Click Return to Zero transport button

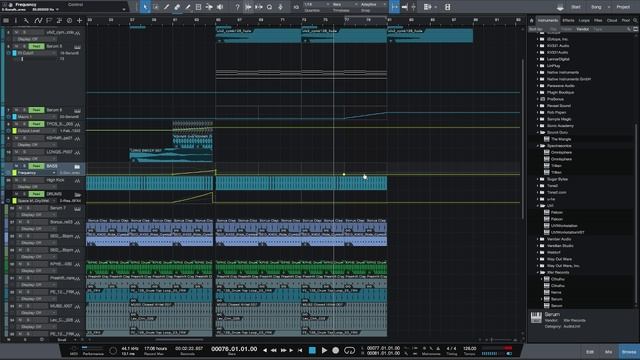click(300, 350)
